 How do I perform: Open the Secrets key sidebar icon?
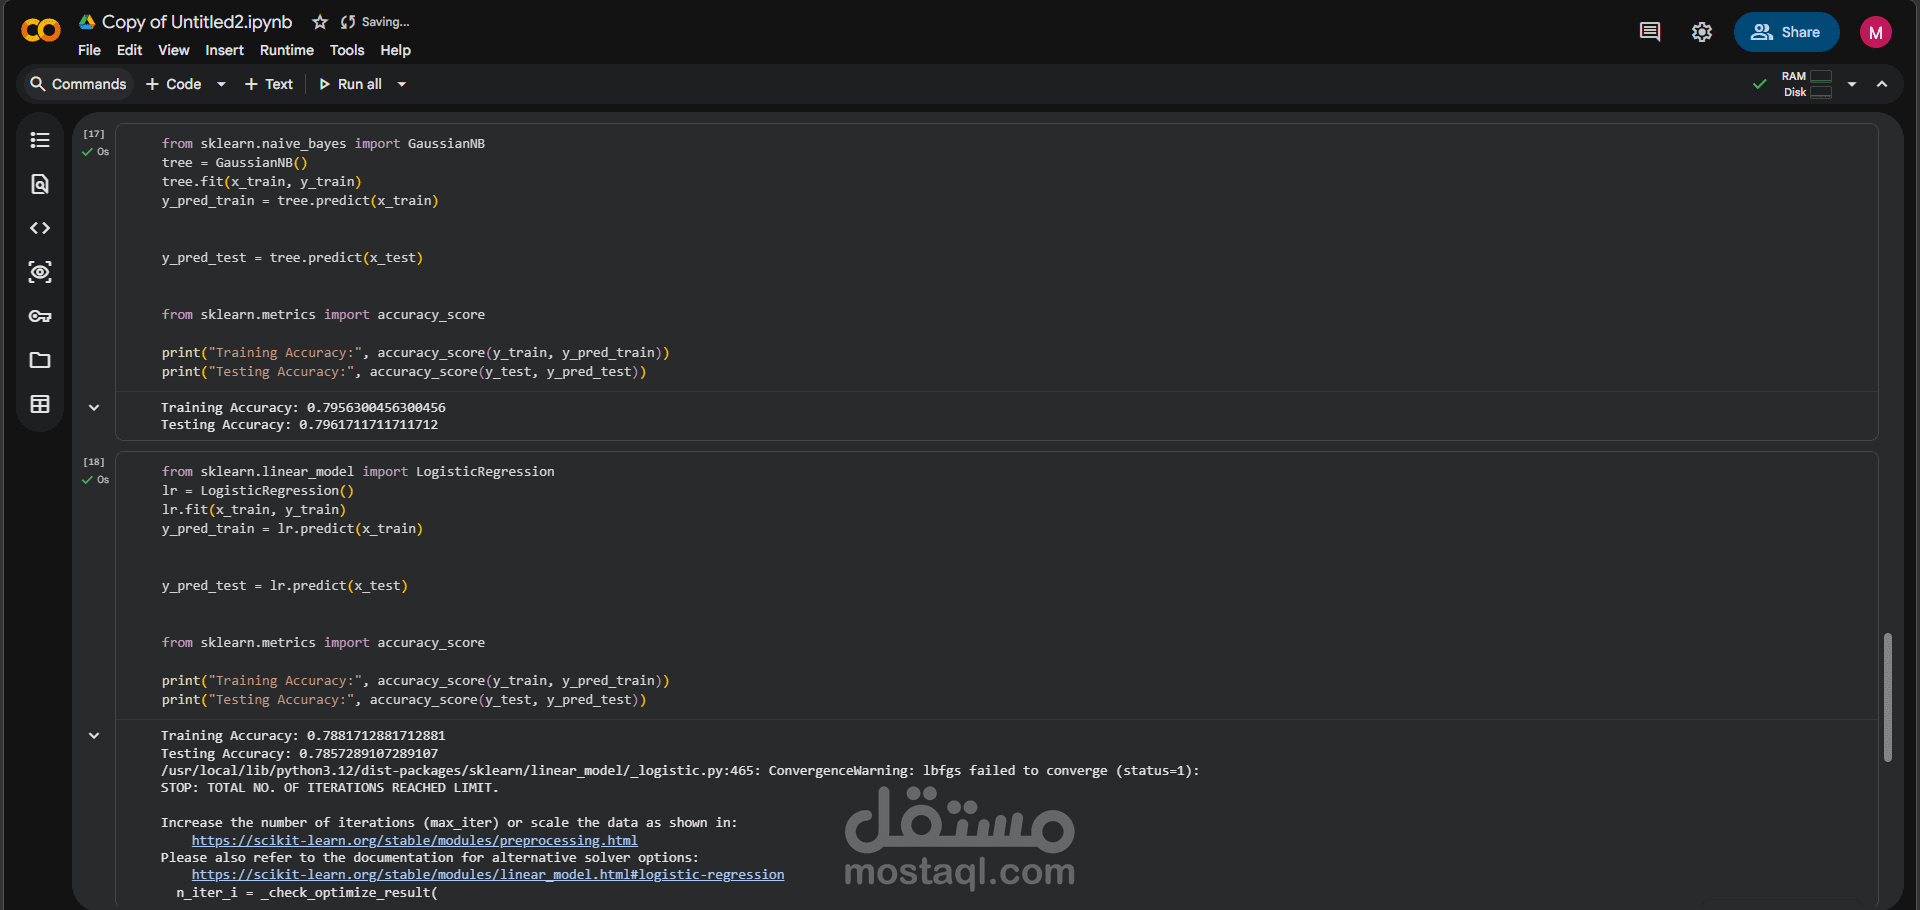[x=40, y=316]
